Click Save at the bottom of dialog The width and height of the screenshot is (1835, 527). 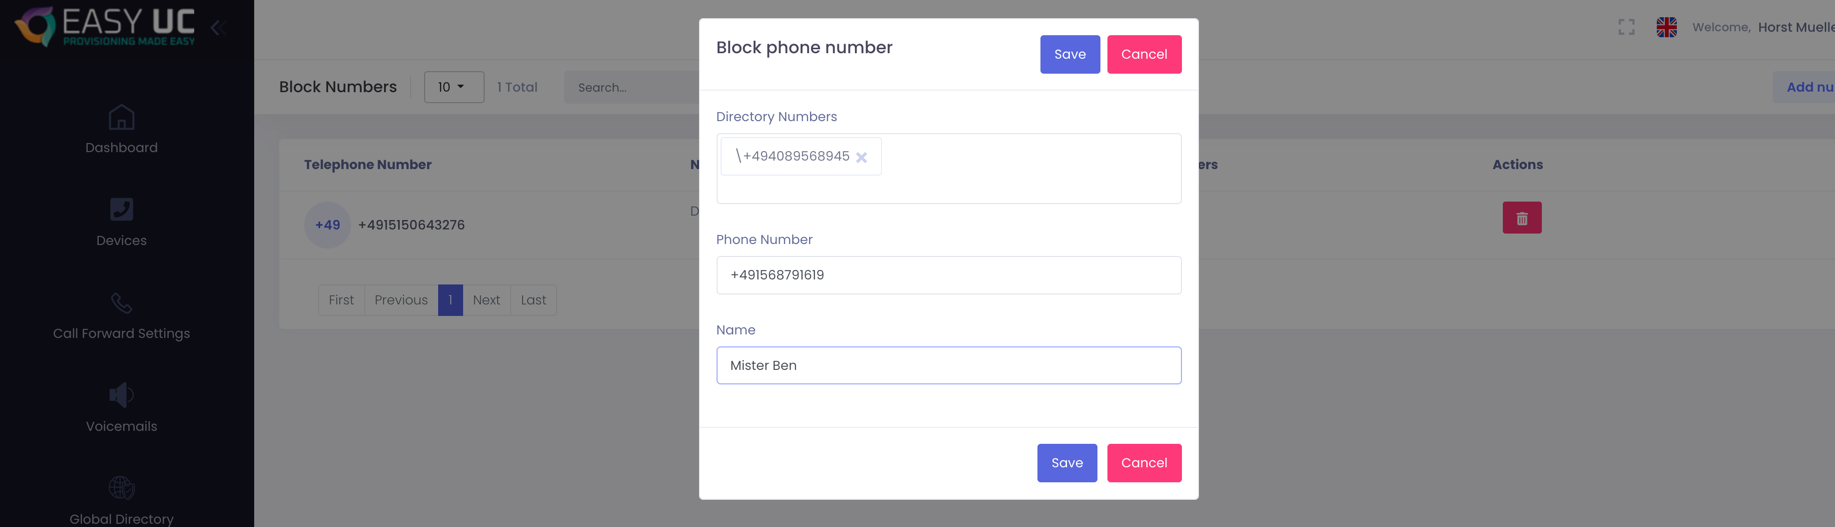pos(1066,463)
